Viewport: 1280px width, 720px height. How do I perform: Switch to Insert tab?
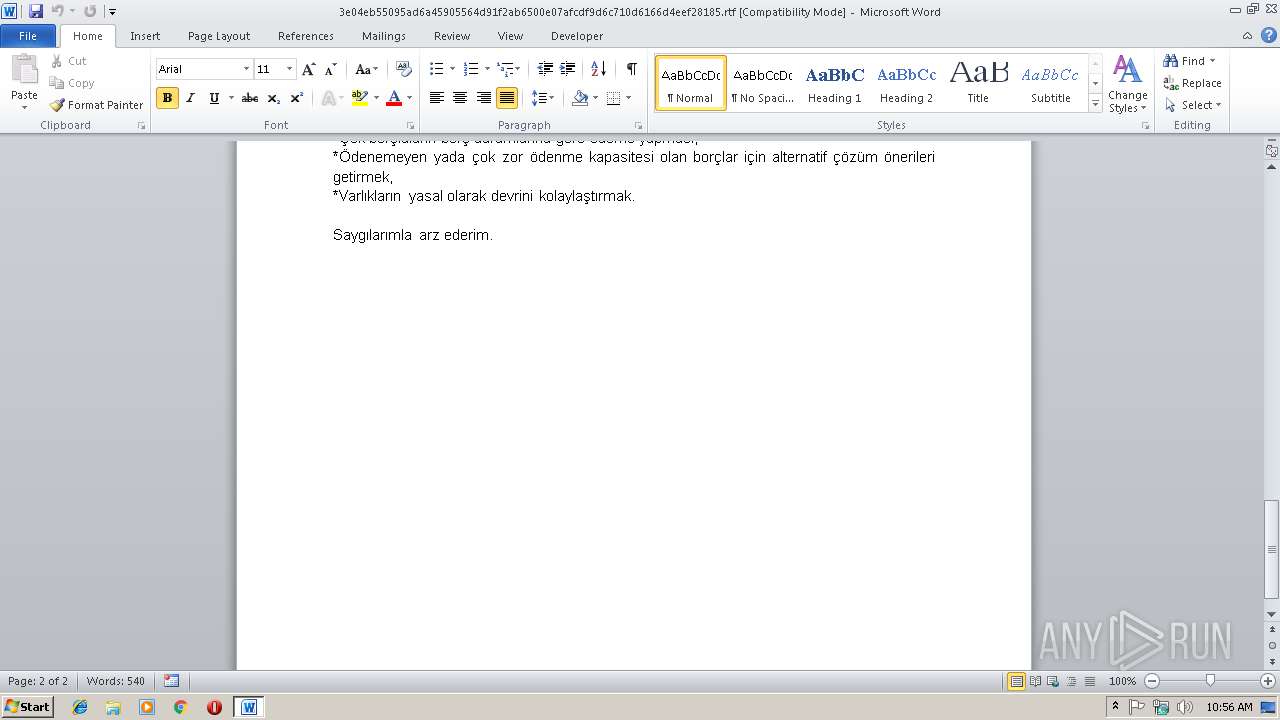pos(145,35)
